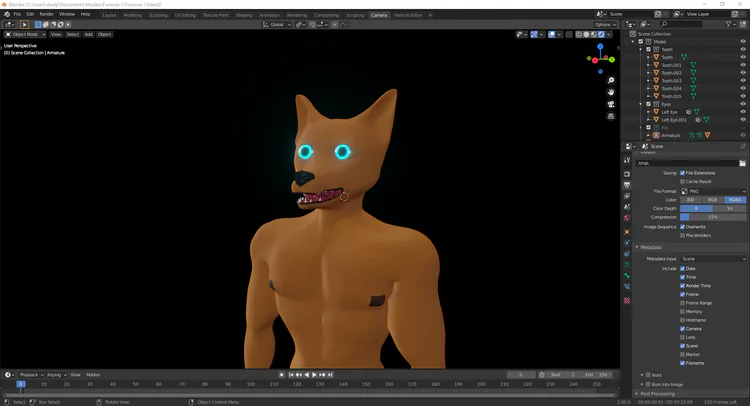Screen dimensions: 750x406
Task: Uncheck the Render Time metadata checkbox
Action: 683,285
